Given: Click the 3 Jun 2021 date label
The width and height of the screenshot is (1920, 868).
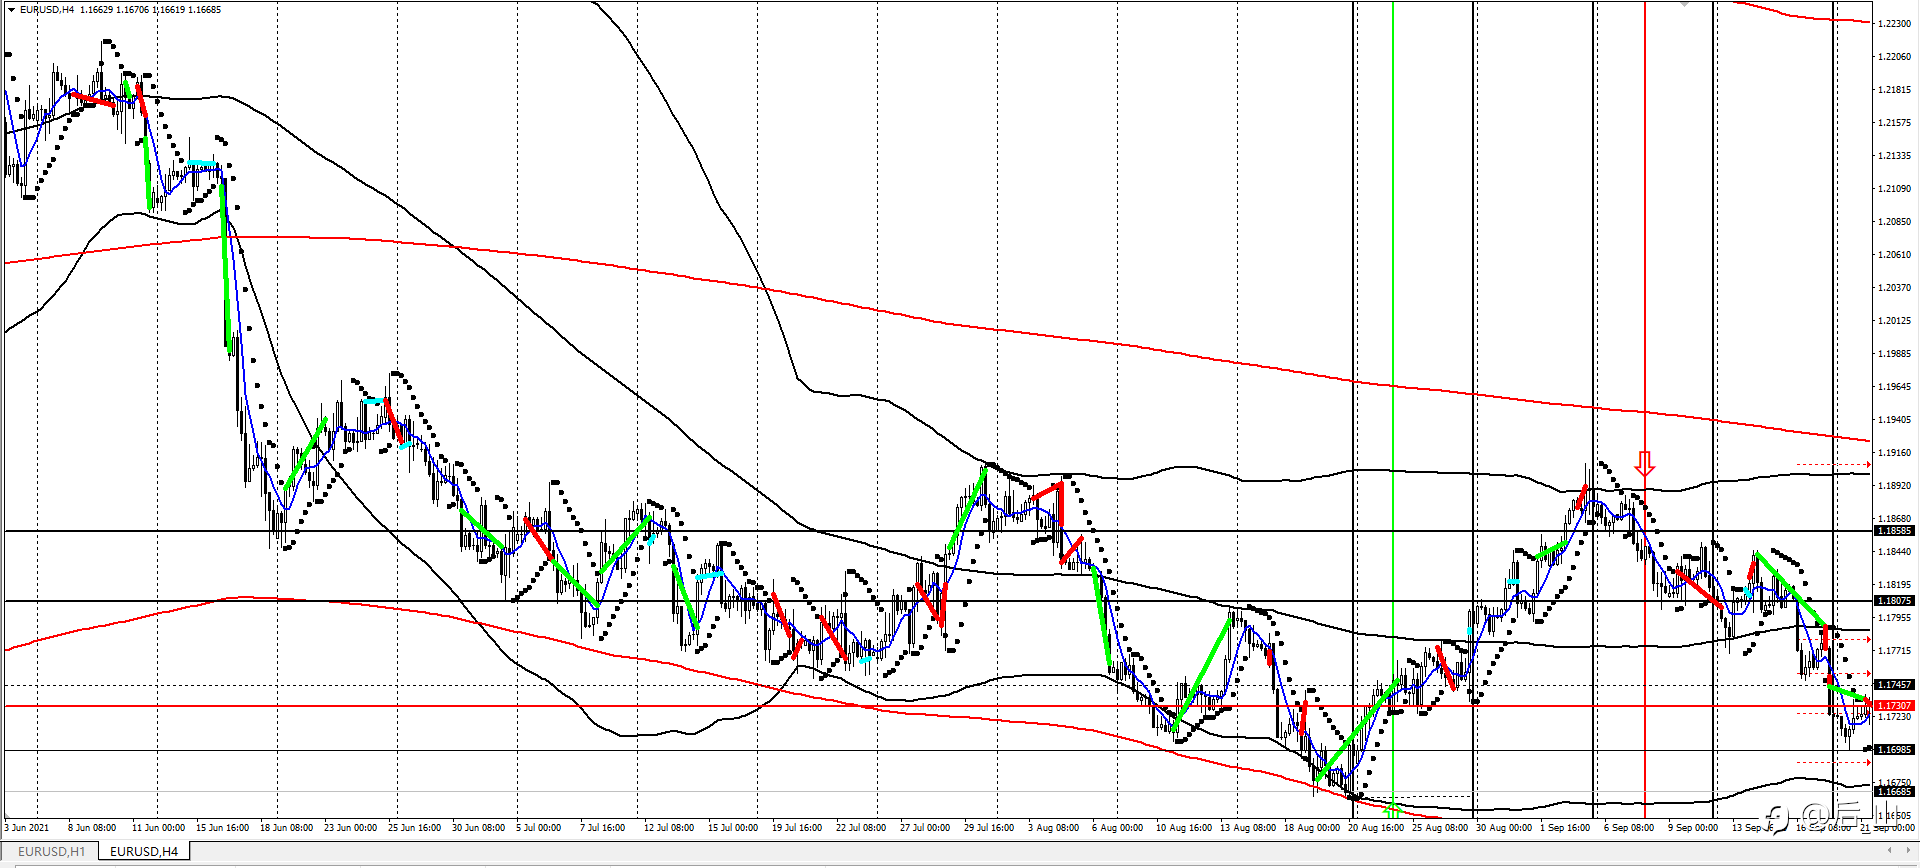Looking at the screenshot, I should click(27, 828).
